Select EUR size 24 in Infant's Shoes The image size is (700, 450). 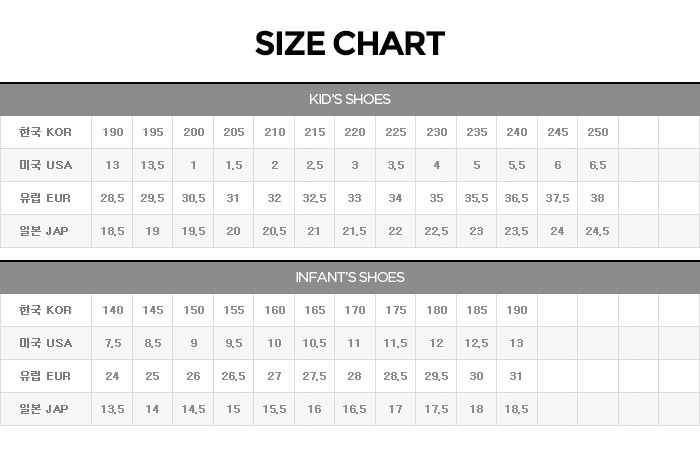point(112,376)
